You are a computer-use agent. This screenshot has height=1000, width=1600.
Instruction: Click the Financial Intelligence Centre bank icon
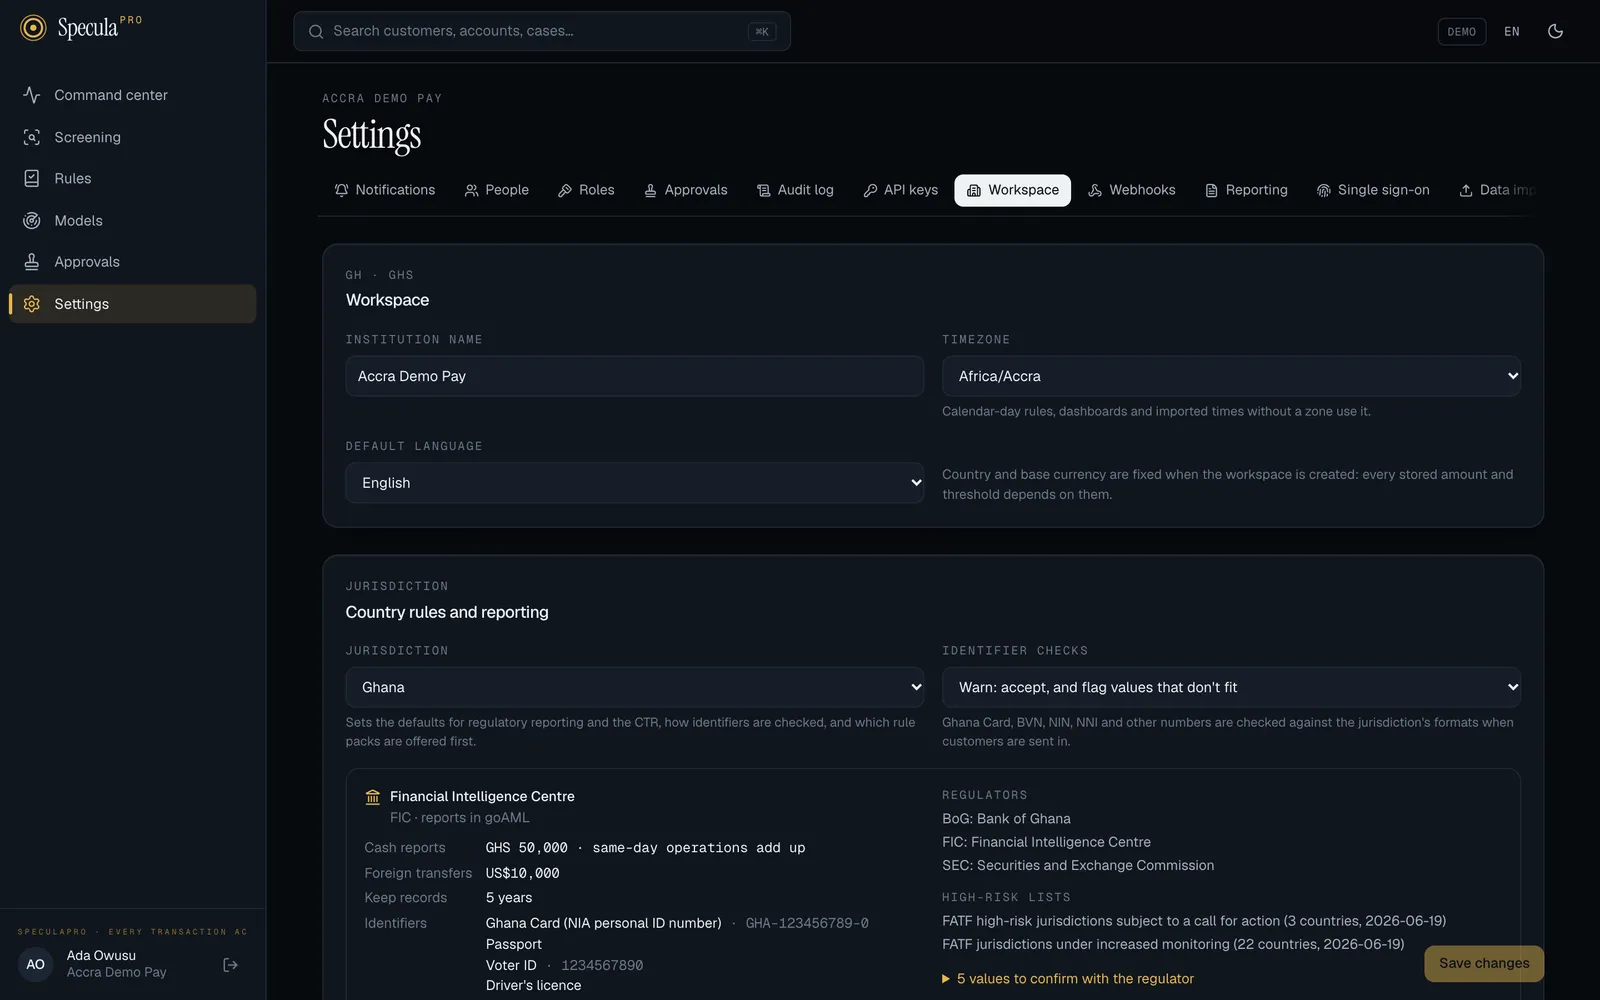373,797
